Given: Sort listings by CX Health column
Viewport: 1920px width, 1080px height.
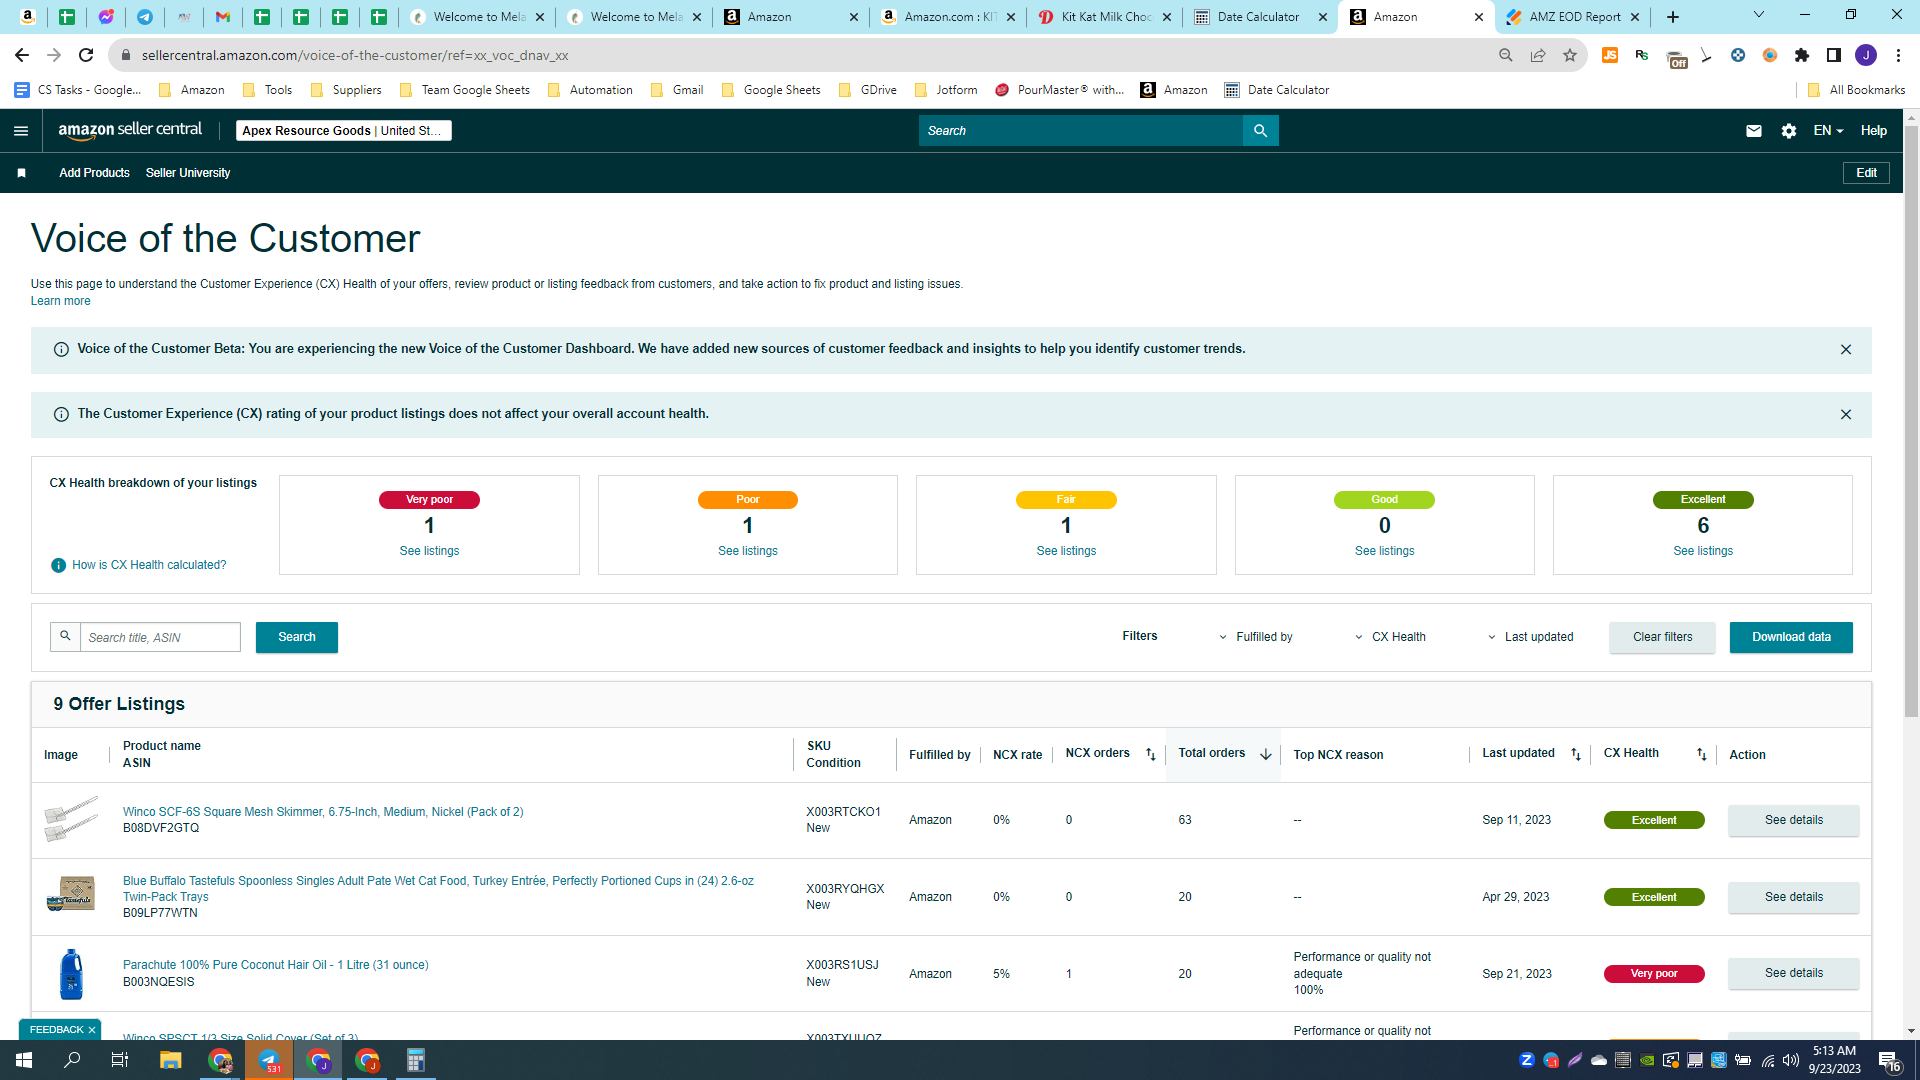Looking at the screenshot, I should (x=1702, y=755).
